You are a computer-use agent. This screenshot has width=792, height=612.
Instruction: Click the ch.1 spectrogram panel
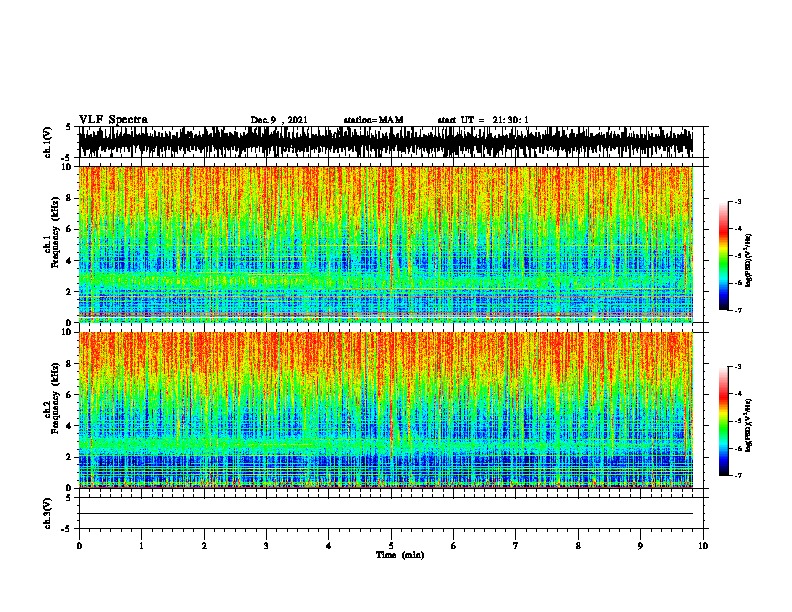click(386, 244)
